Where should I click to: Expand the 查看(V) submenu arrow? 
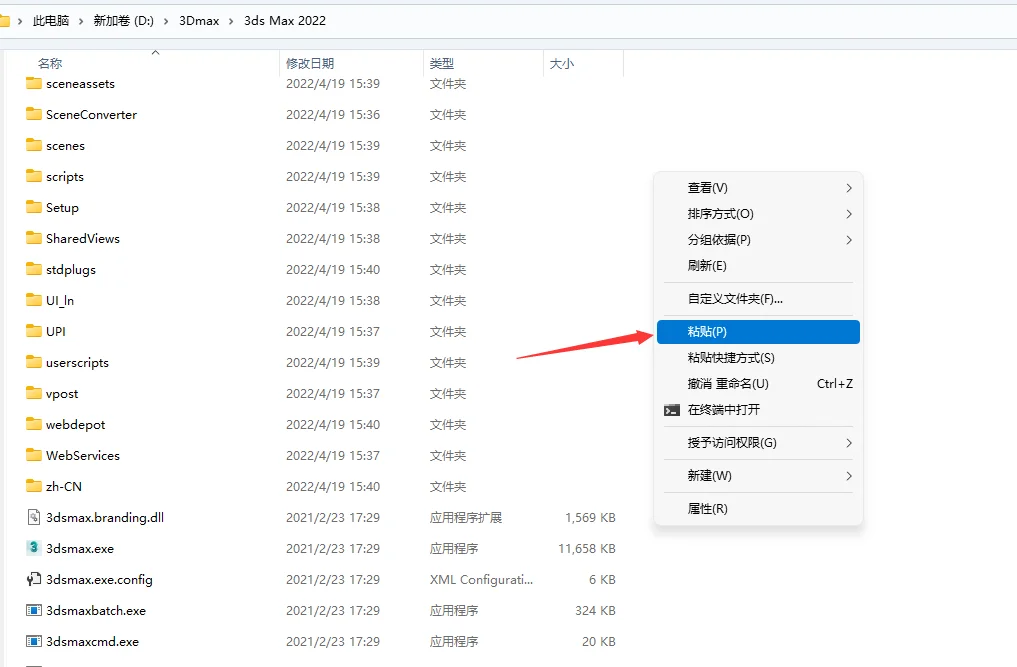pyautogui.click(x=848, y=188)
